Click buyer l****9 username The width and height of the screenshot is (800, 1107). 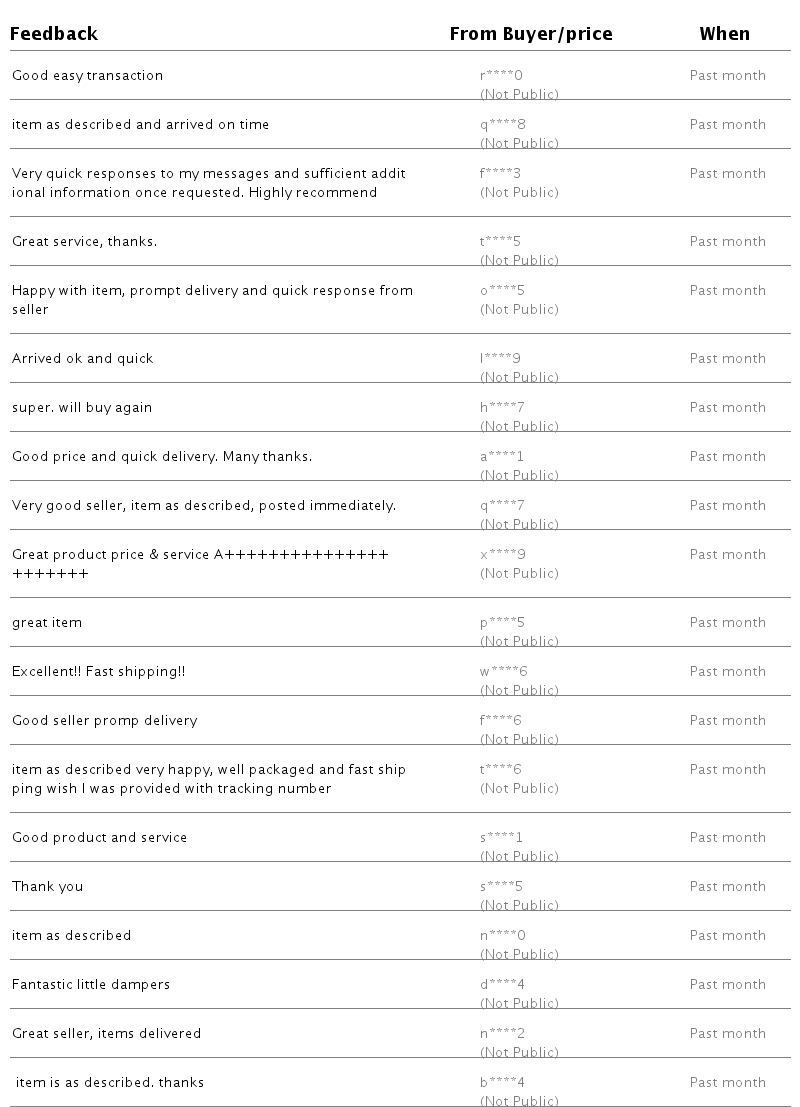(x=500, y=359)
